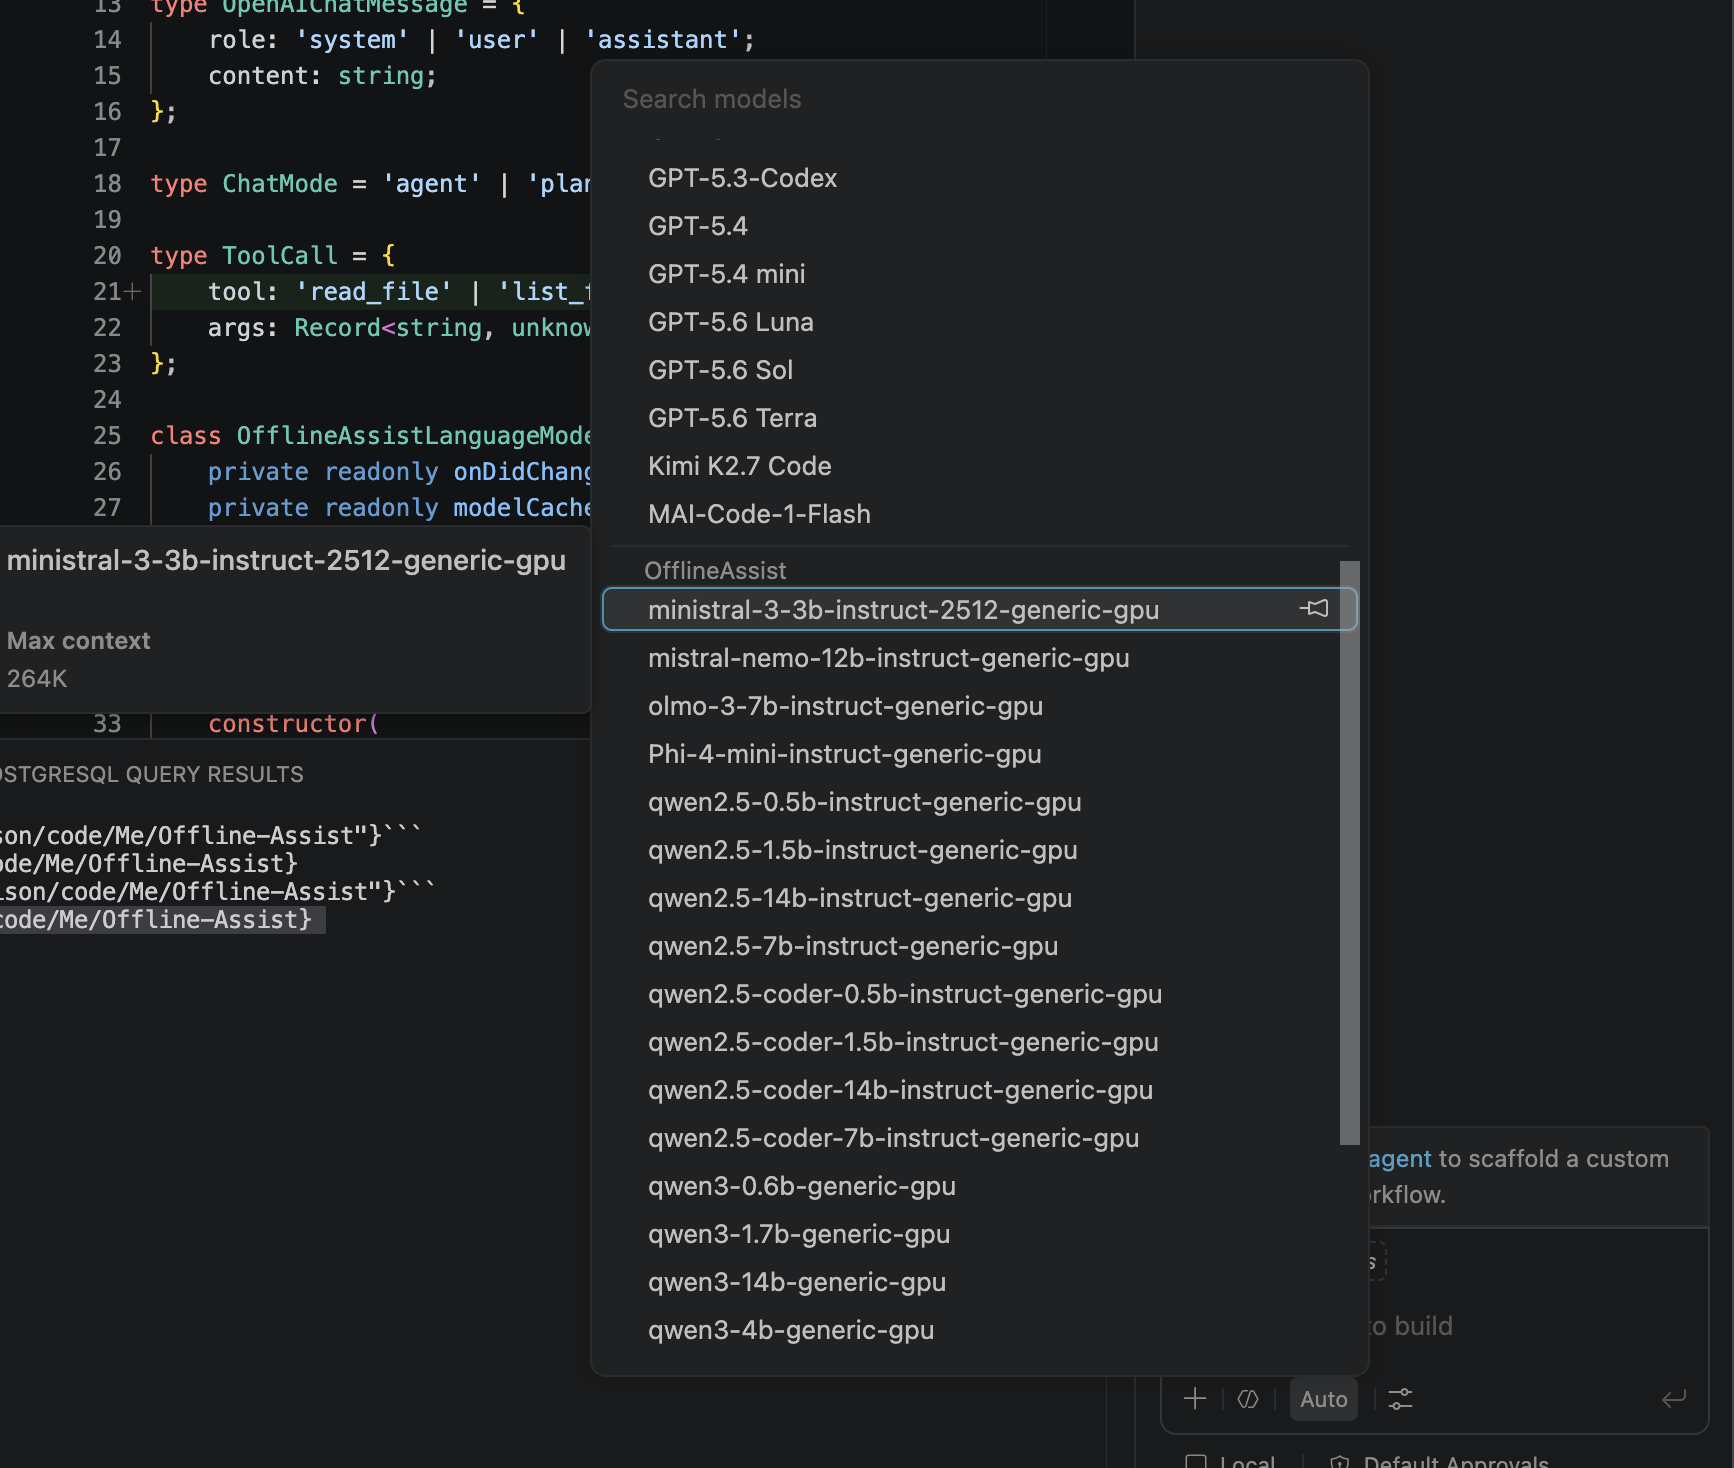Click the POSTGRESQL QUERY RESULTS panel title

point(150,775)
